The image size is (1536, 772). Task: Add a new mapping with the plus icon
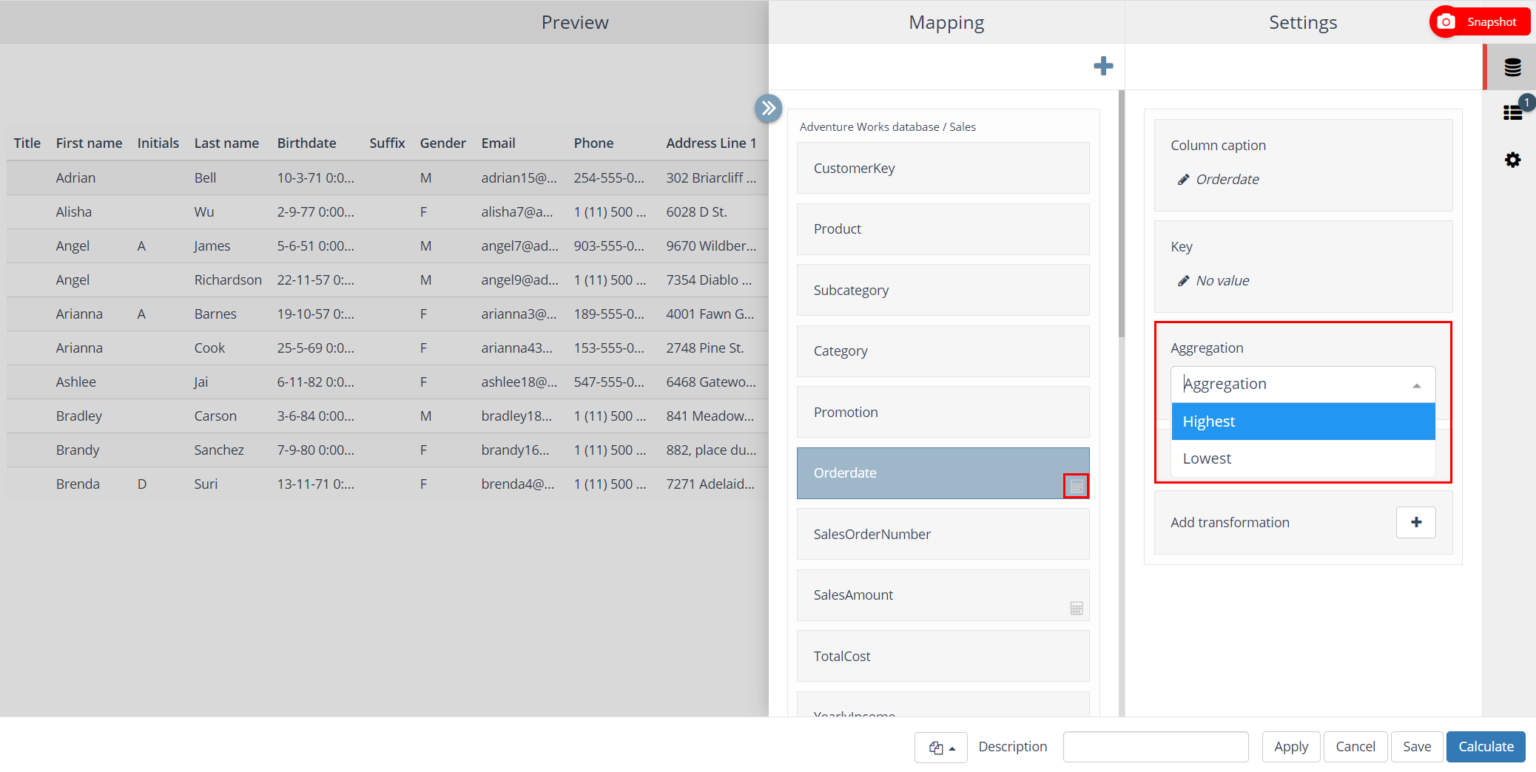pyautogui.click(x=1103, y=66)
